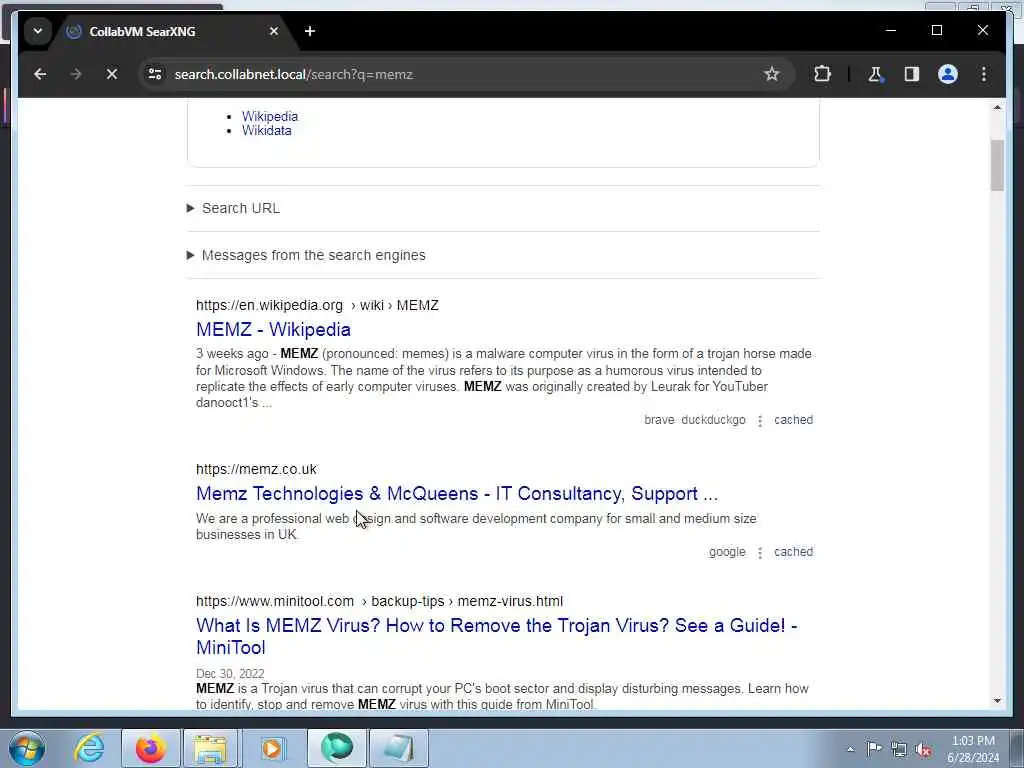Open more options for memz.co.uk result

click(x=760, y=553)
